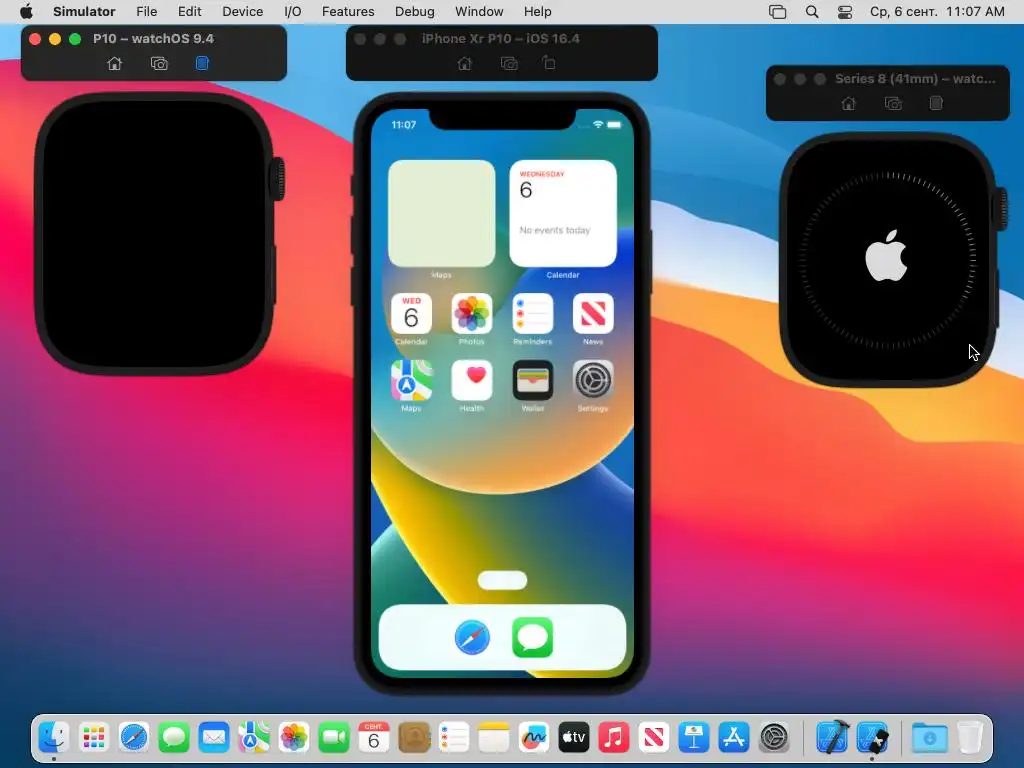The width and height of the screenshot is (1024, 768).
Task: Rotate device in iPhone Xr P10 window
Action: pos(549,63)
